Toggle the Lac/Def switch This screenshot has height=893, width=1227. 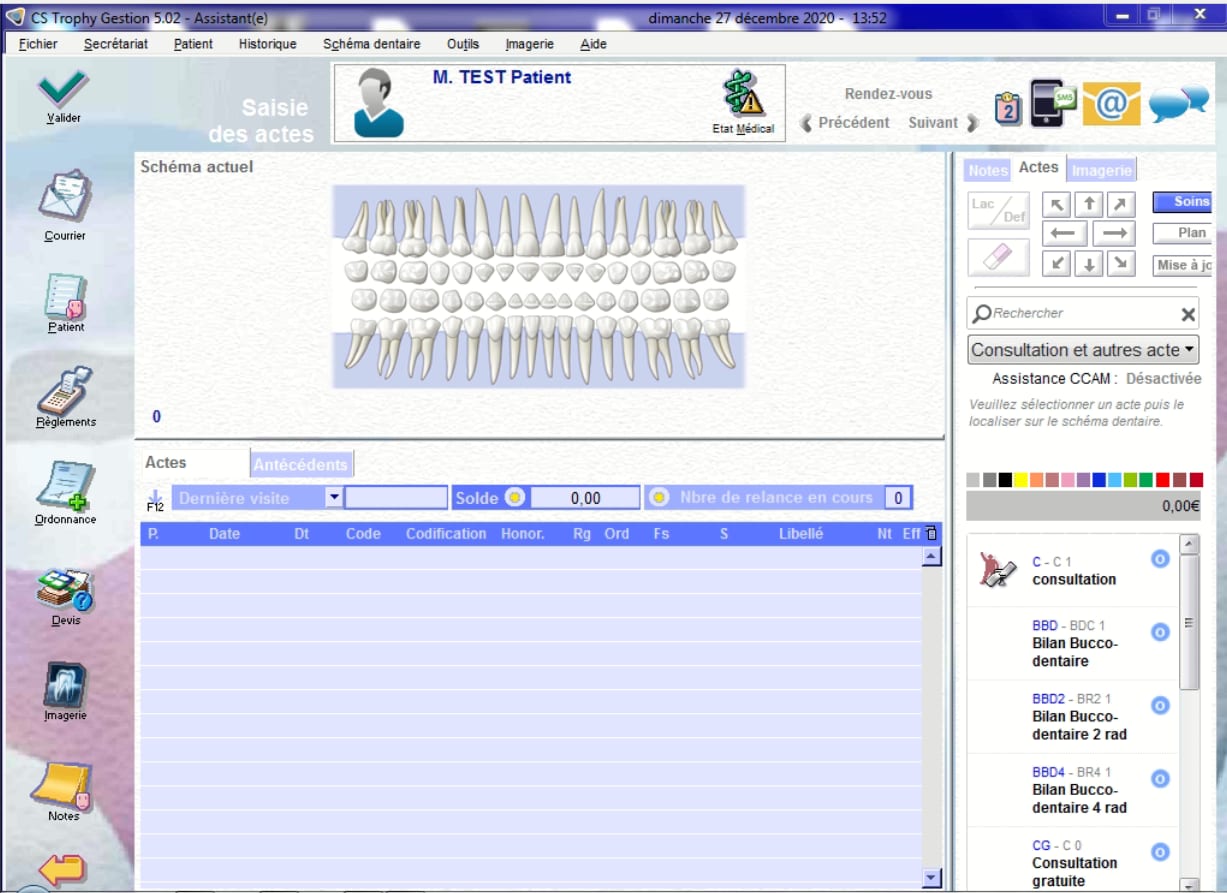pyautogui.click(x=998, y=210)
